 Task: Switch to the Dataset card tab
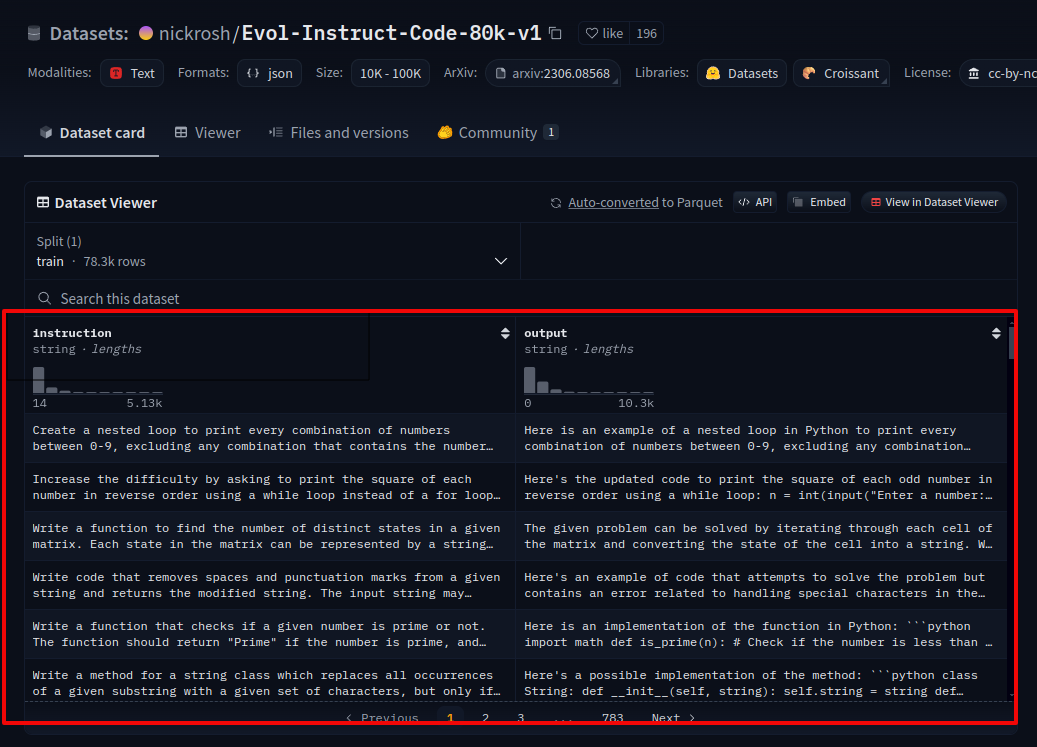click(92, 133)
